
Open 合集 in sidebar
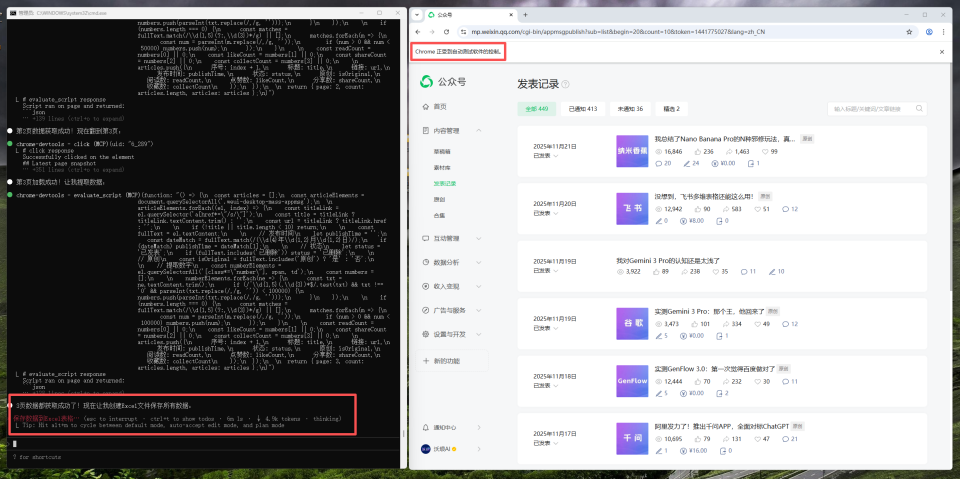coord(438,215)
